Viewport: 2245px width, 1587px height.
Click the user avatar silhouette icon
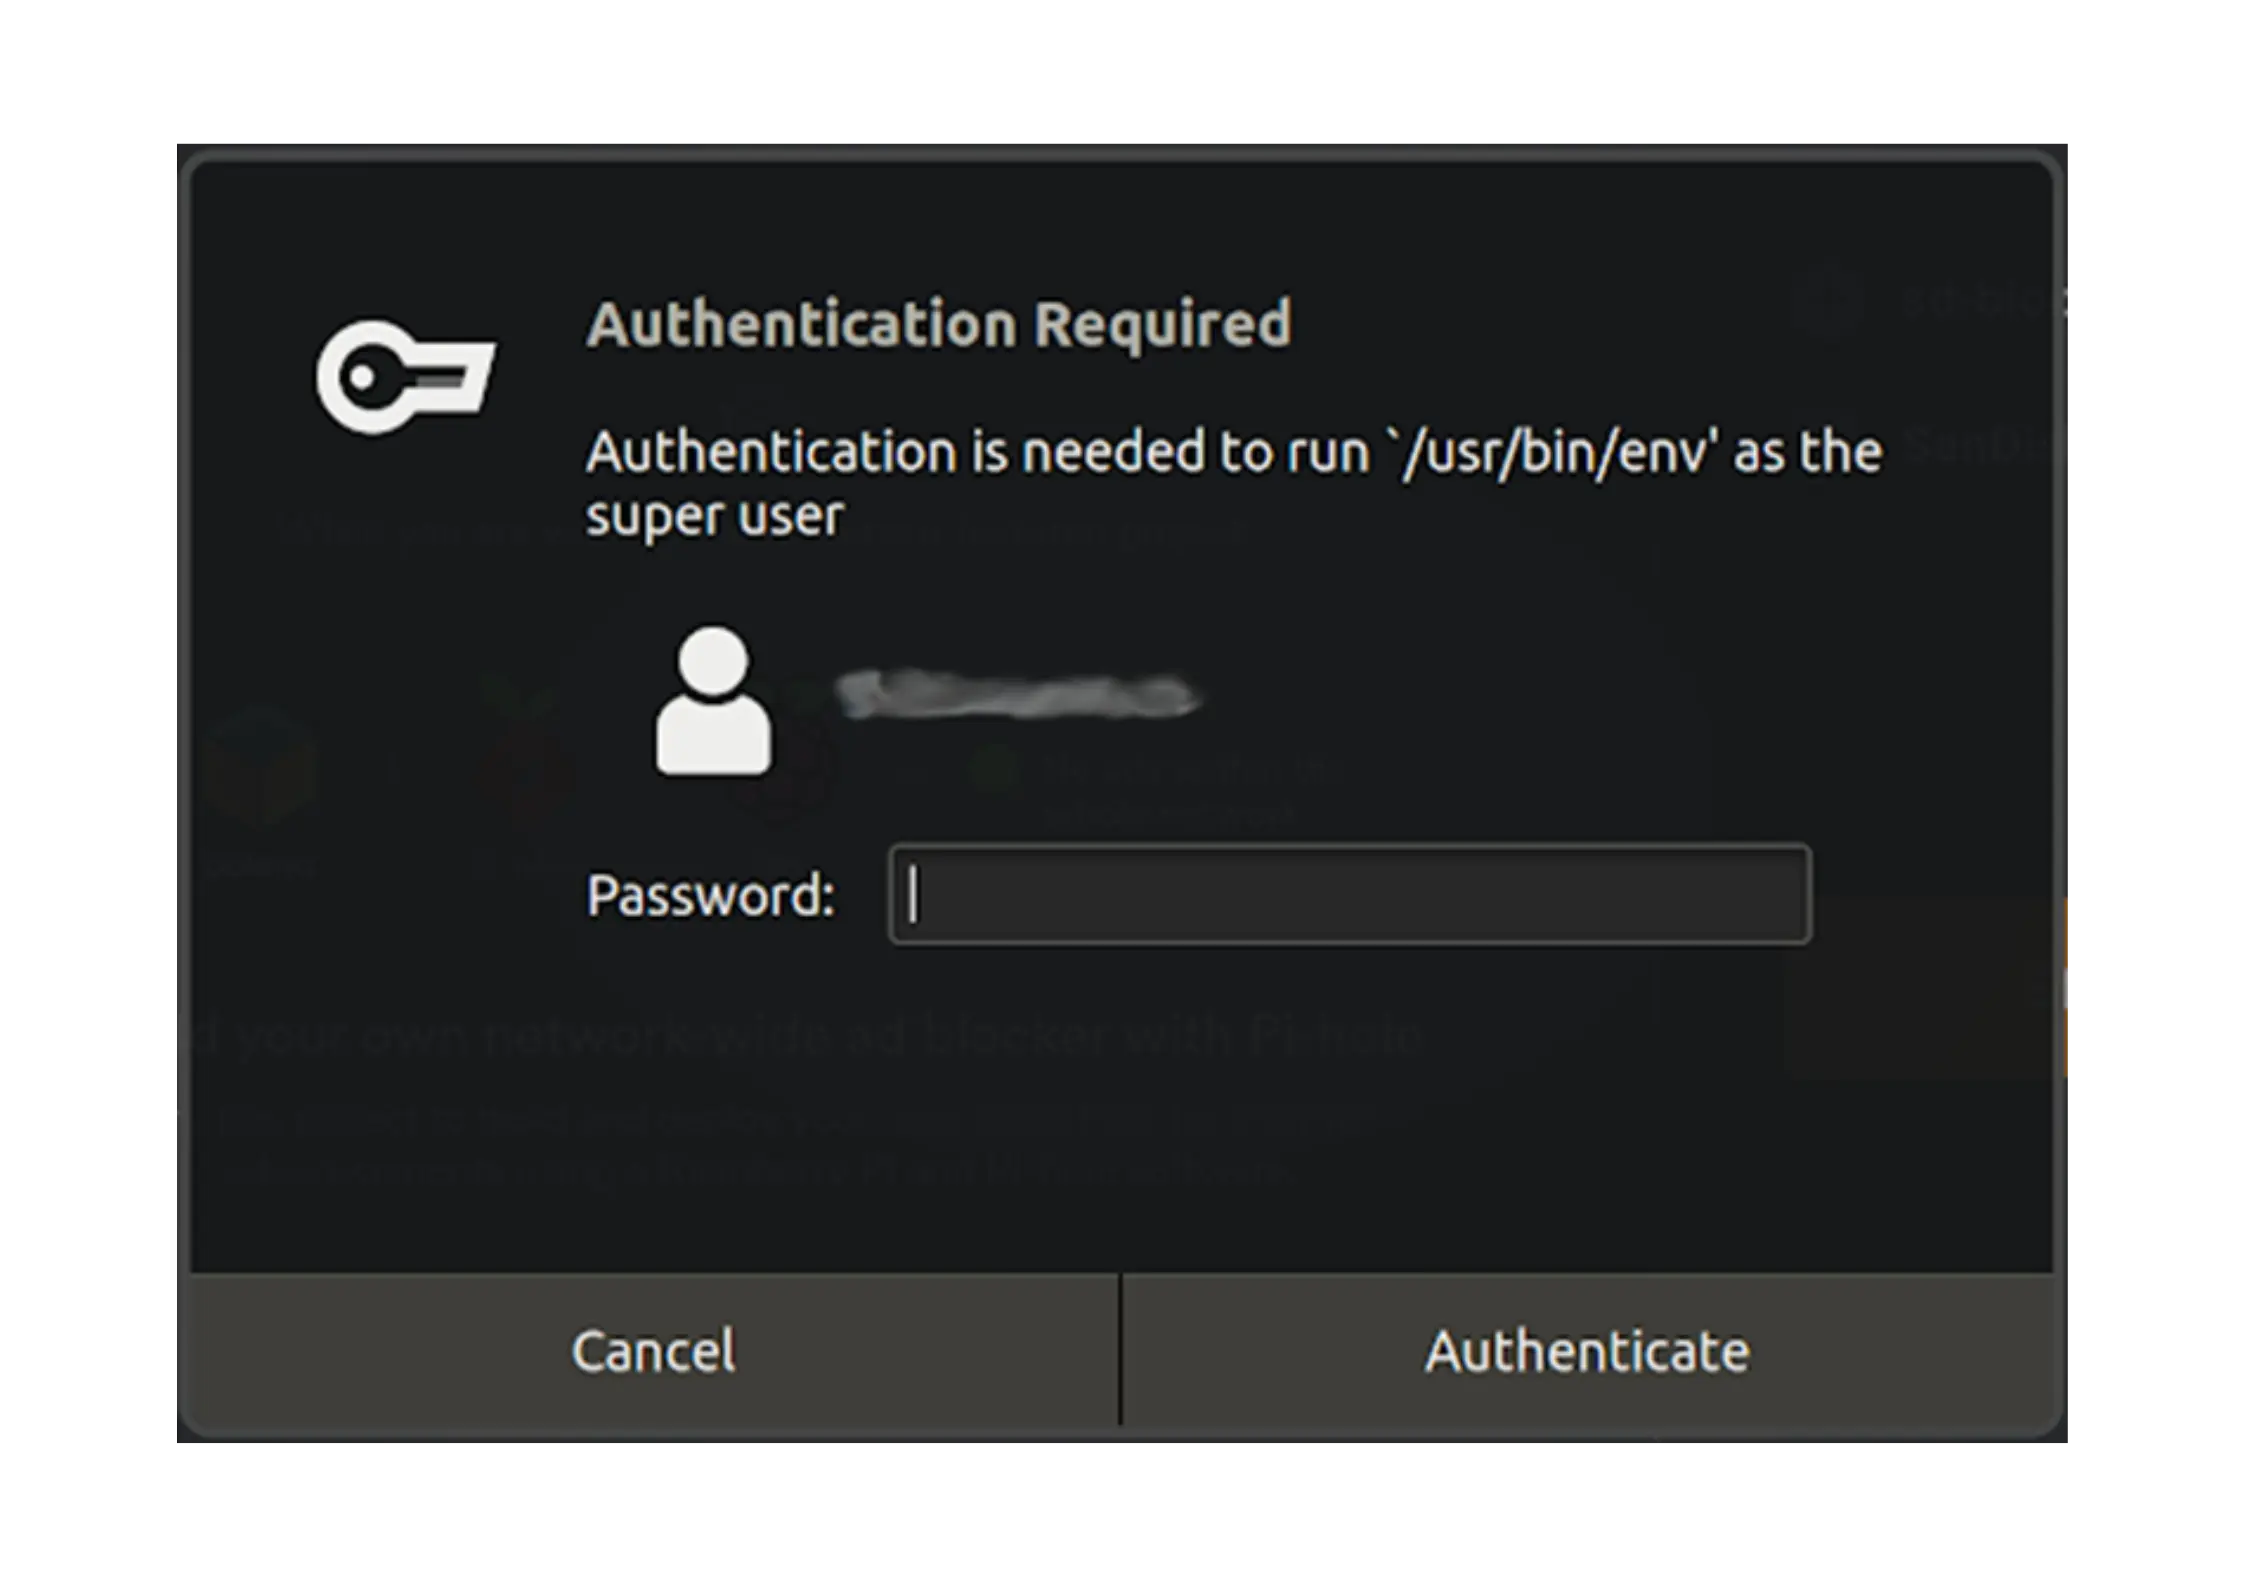point(713,701)
